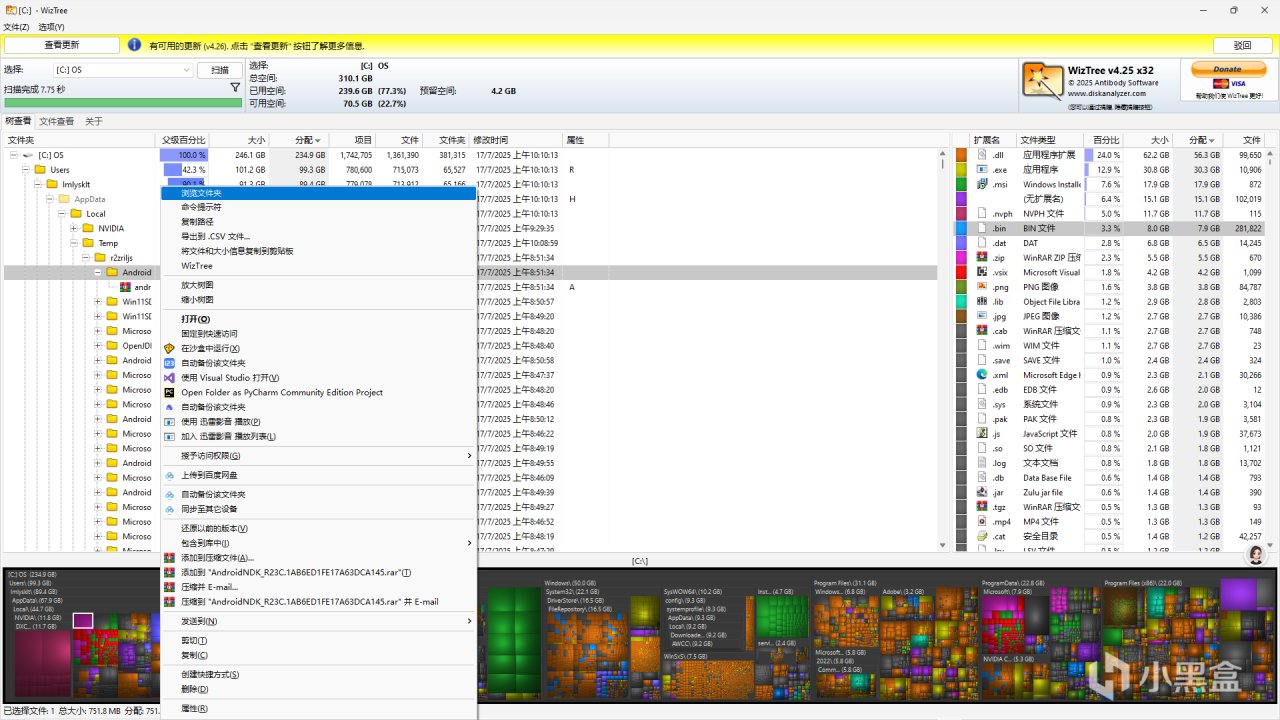Sort by the 修改时间 column header
Image resolution: width=1280 pixels, height=720 pixels.
516,140
